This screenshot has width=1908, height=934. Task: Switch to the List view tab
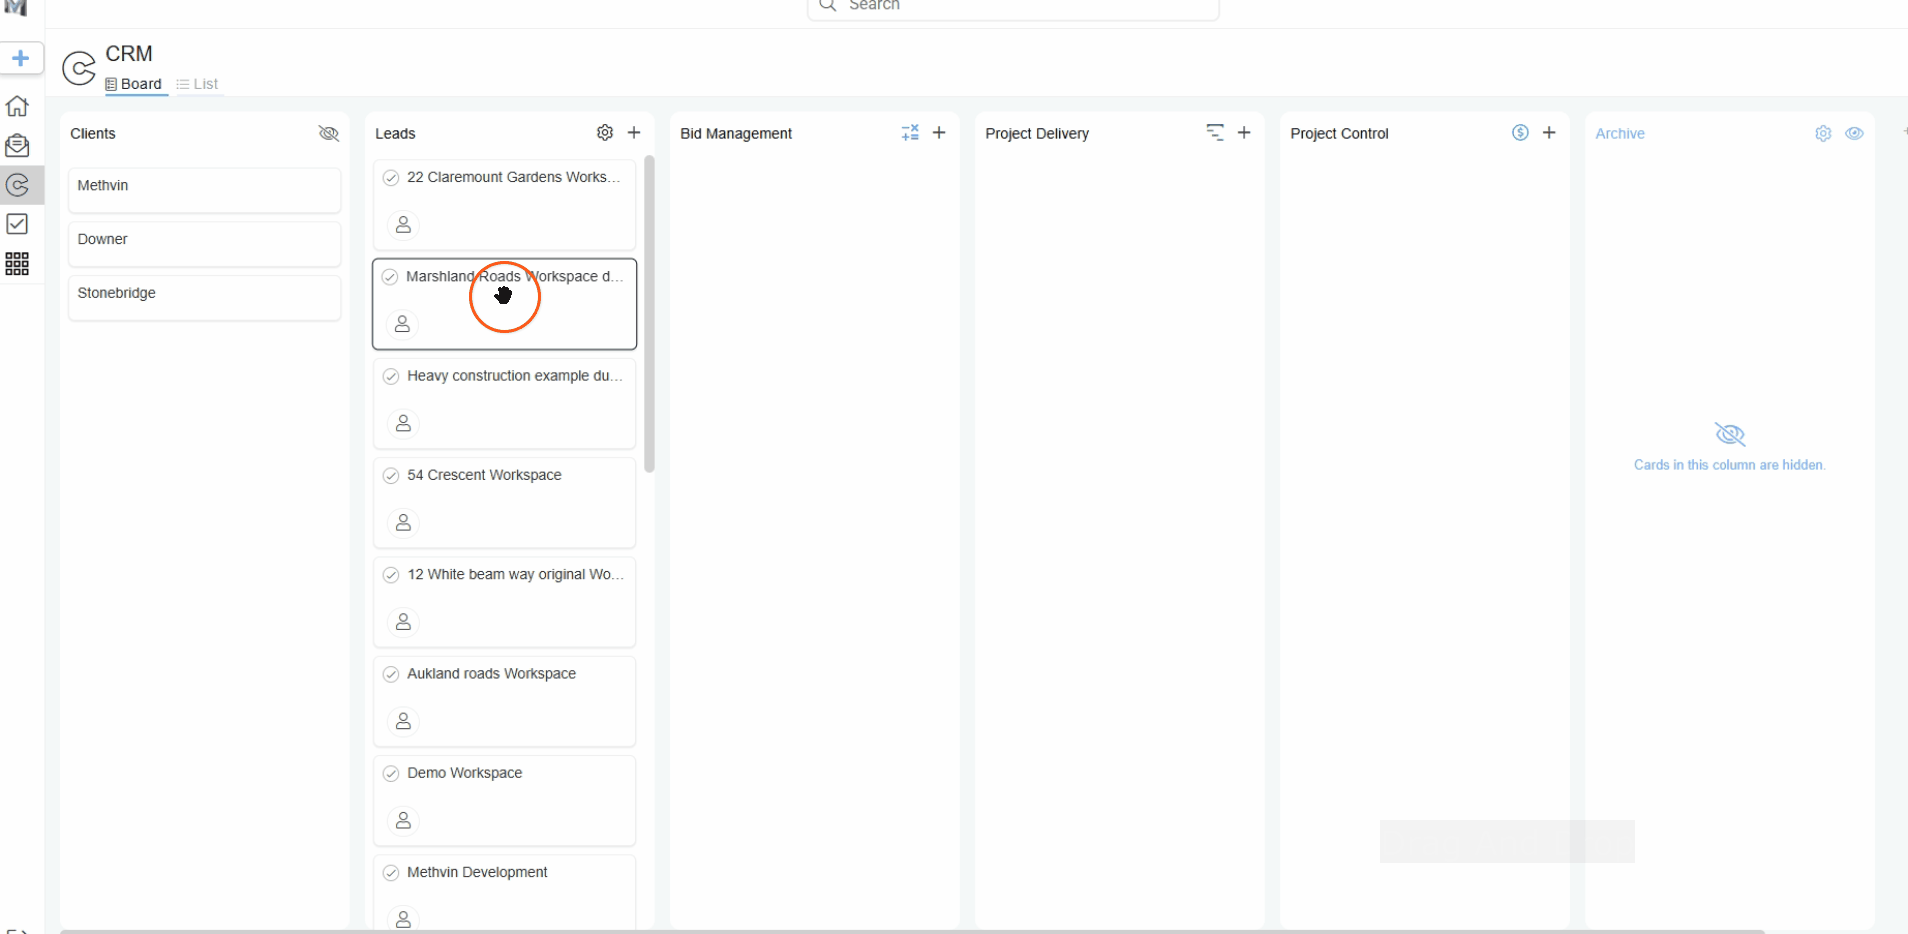point(198,84)
